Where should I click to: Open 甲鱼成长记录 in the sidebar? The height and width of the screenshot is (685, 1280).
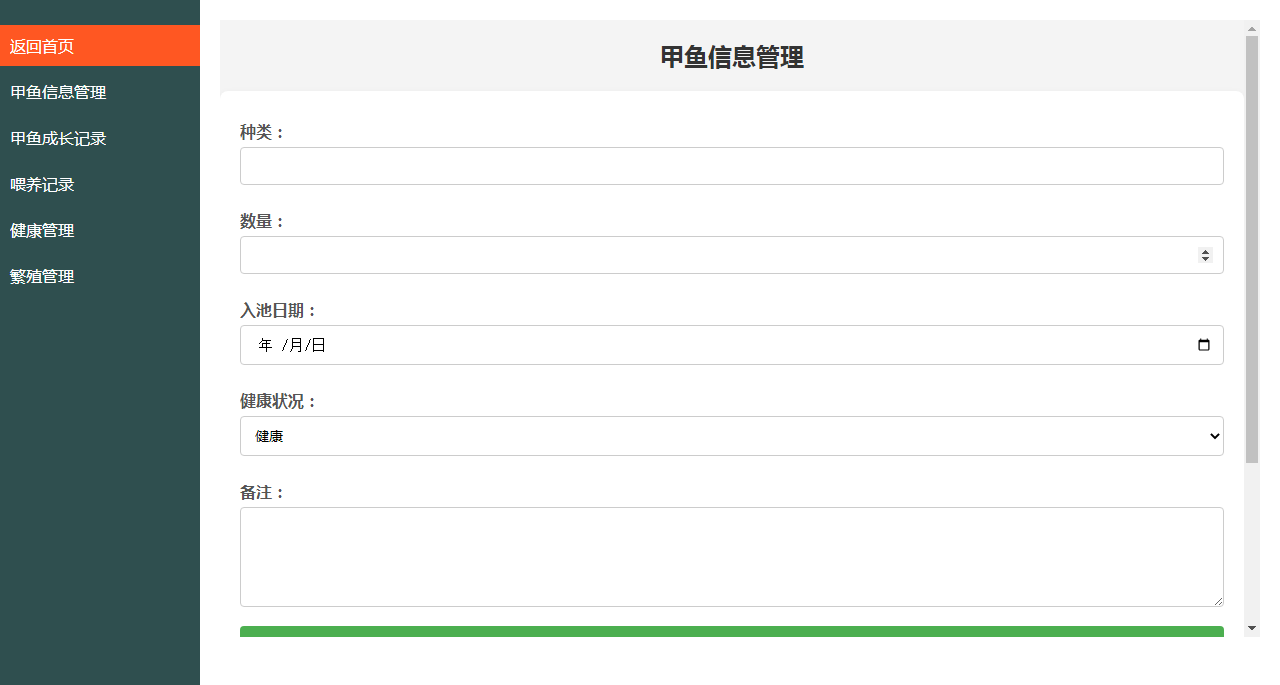tap(100, 138)
